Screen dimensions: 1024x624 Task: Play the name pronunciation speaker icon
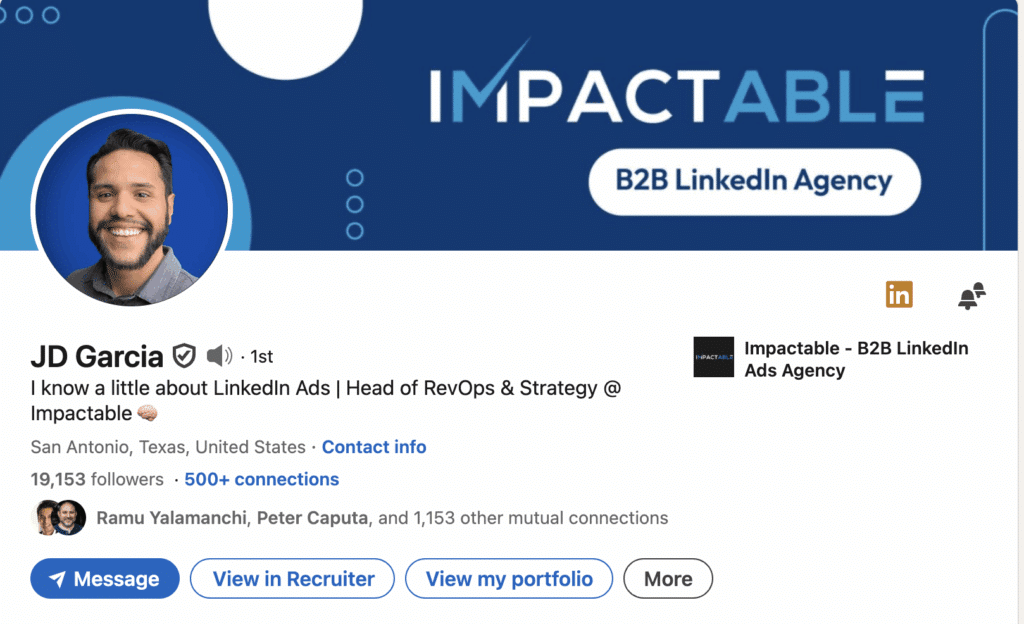pyautogui.click(x=218, y=356)
